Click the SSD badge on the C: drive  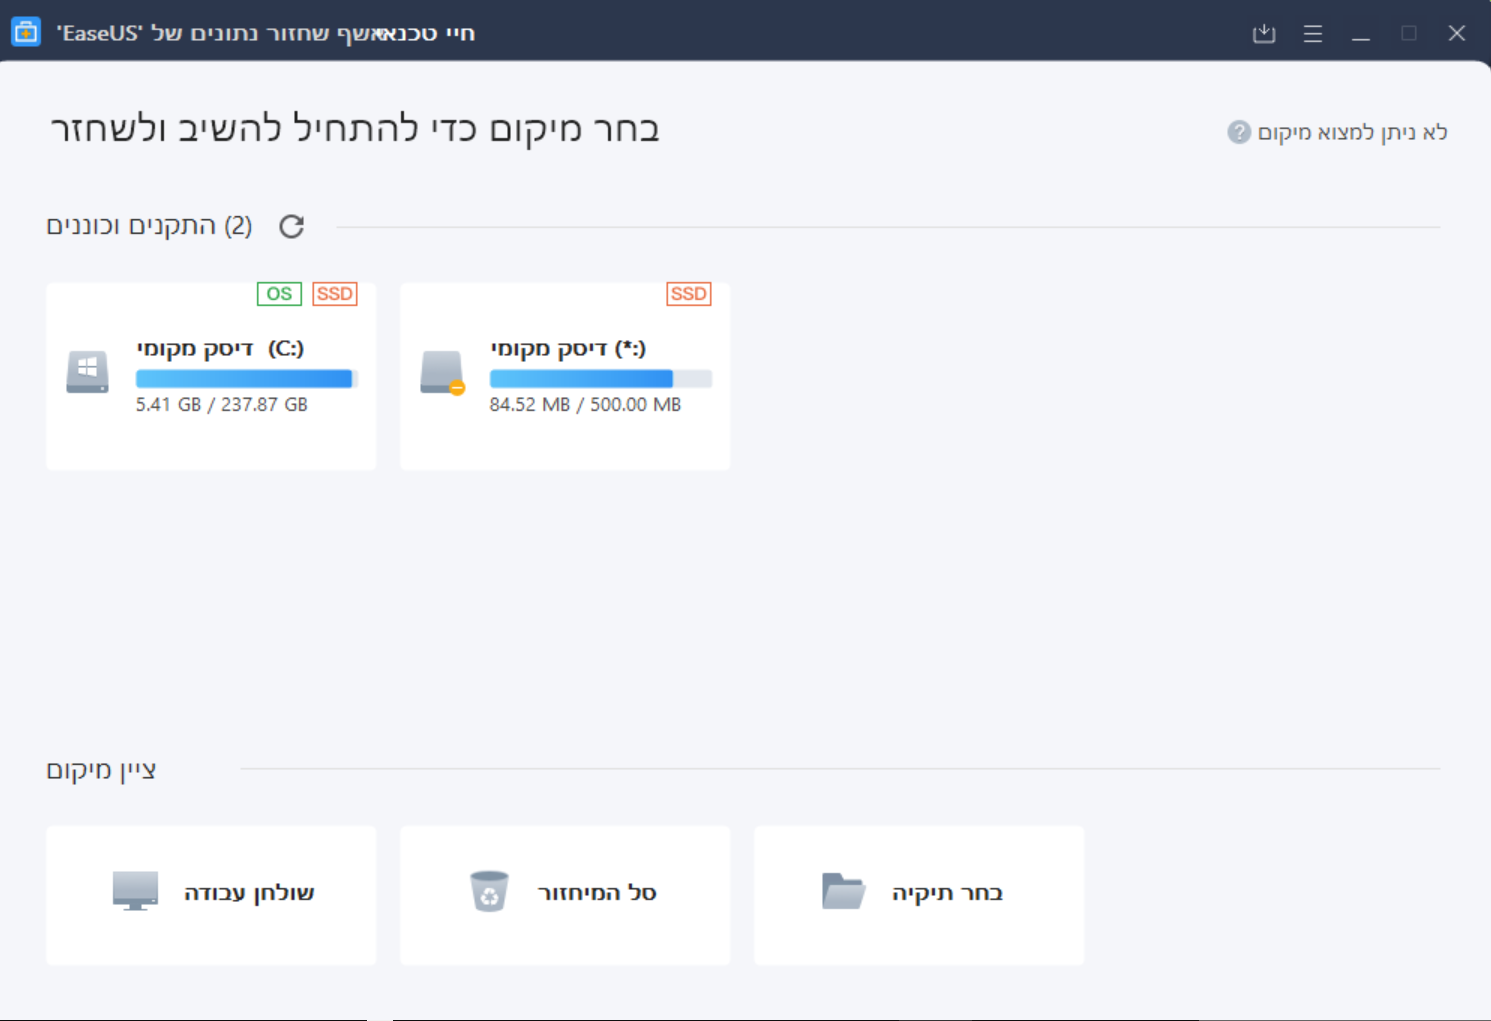click(334, 294)
